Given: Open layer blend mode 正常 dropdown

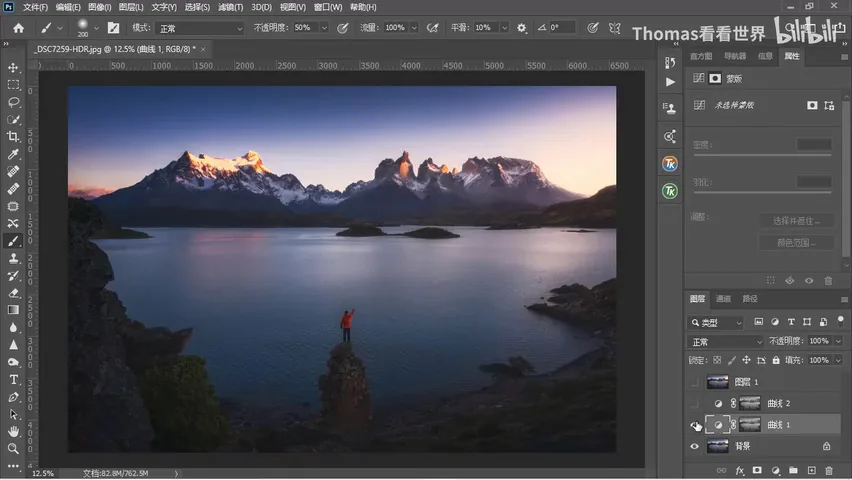Looking at the screenshot, I should pyautogui.click(x=726, y=342).
